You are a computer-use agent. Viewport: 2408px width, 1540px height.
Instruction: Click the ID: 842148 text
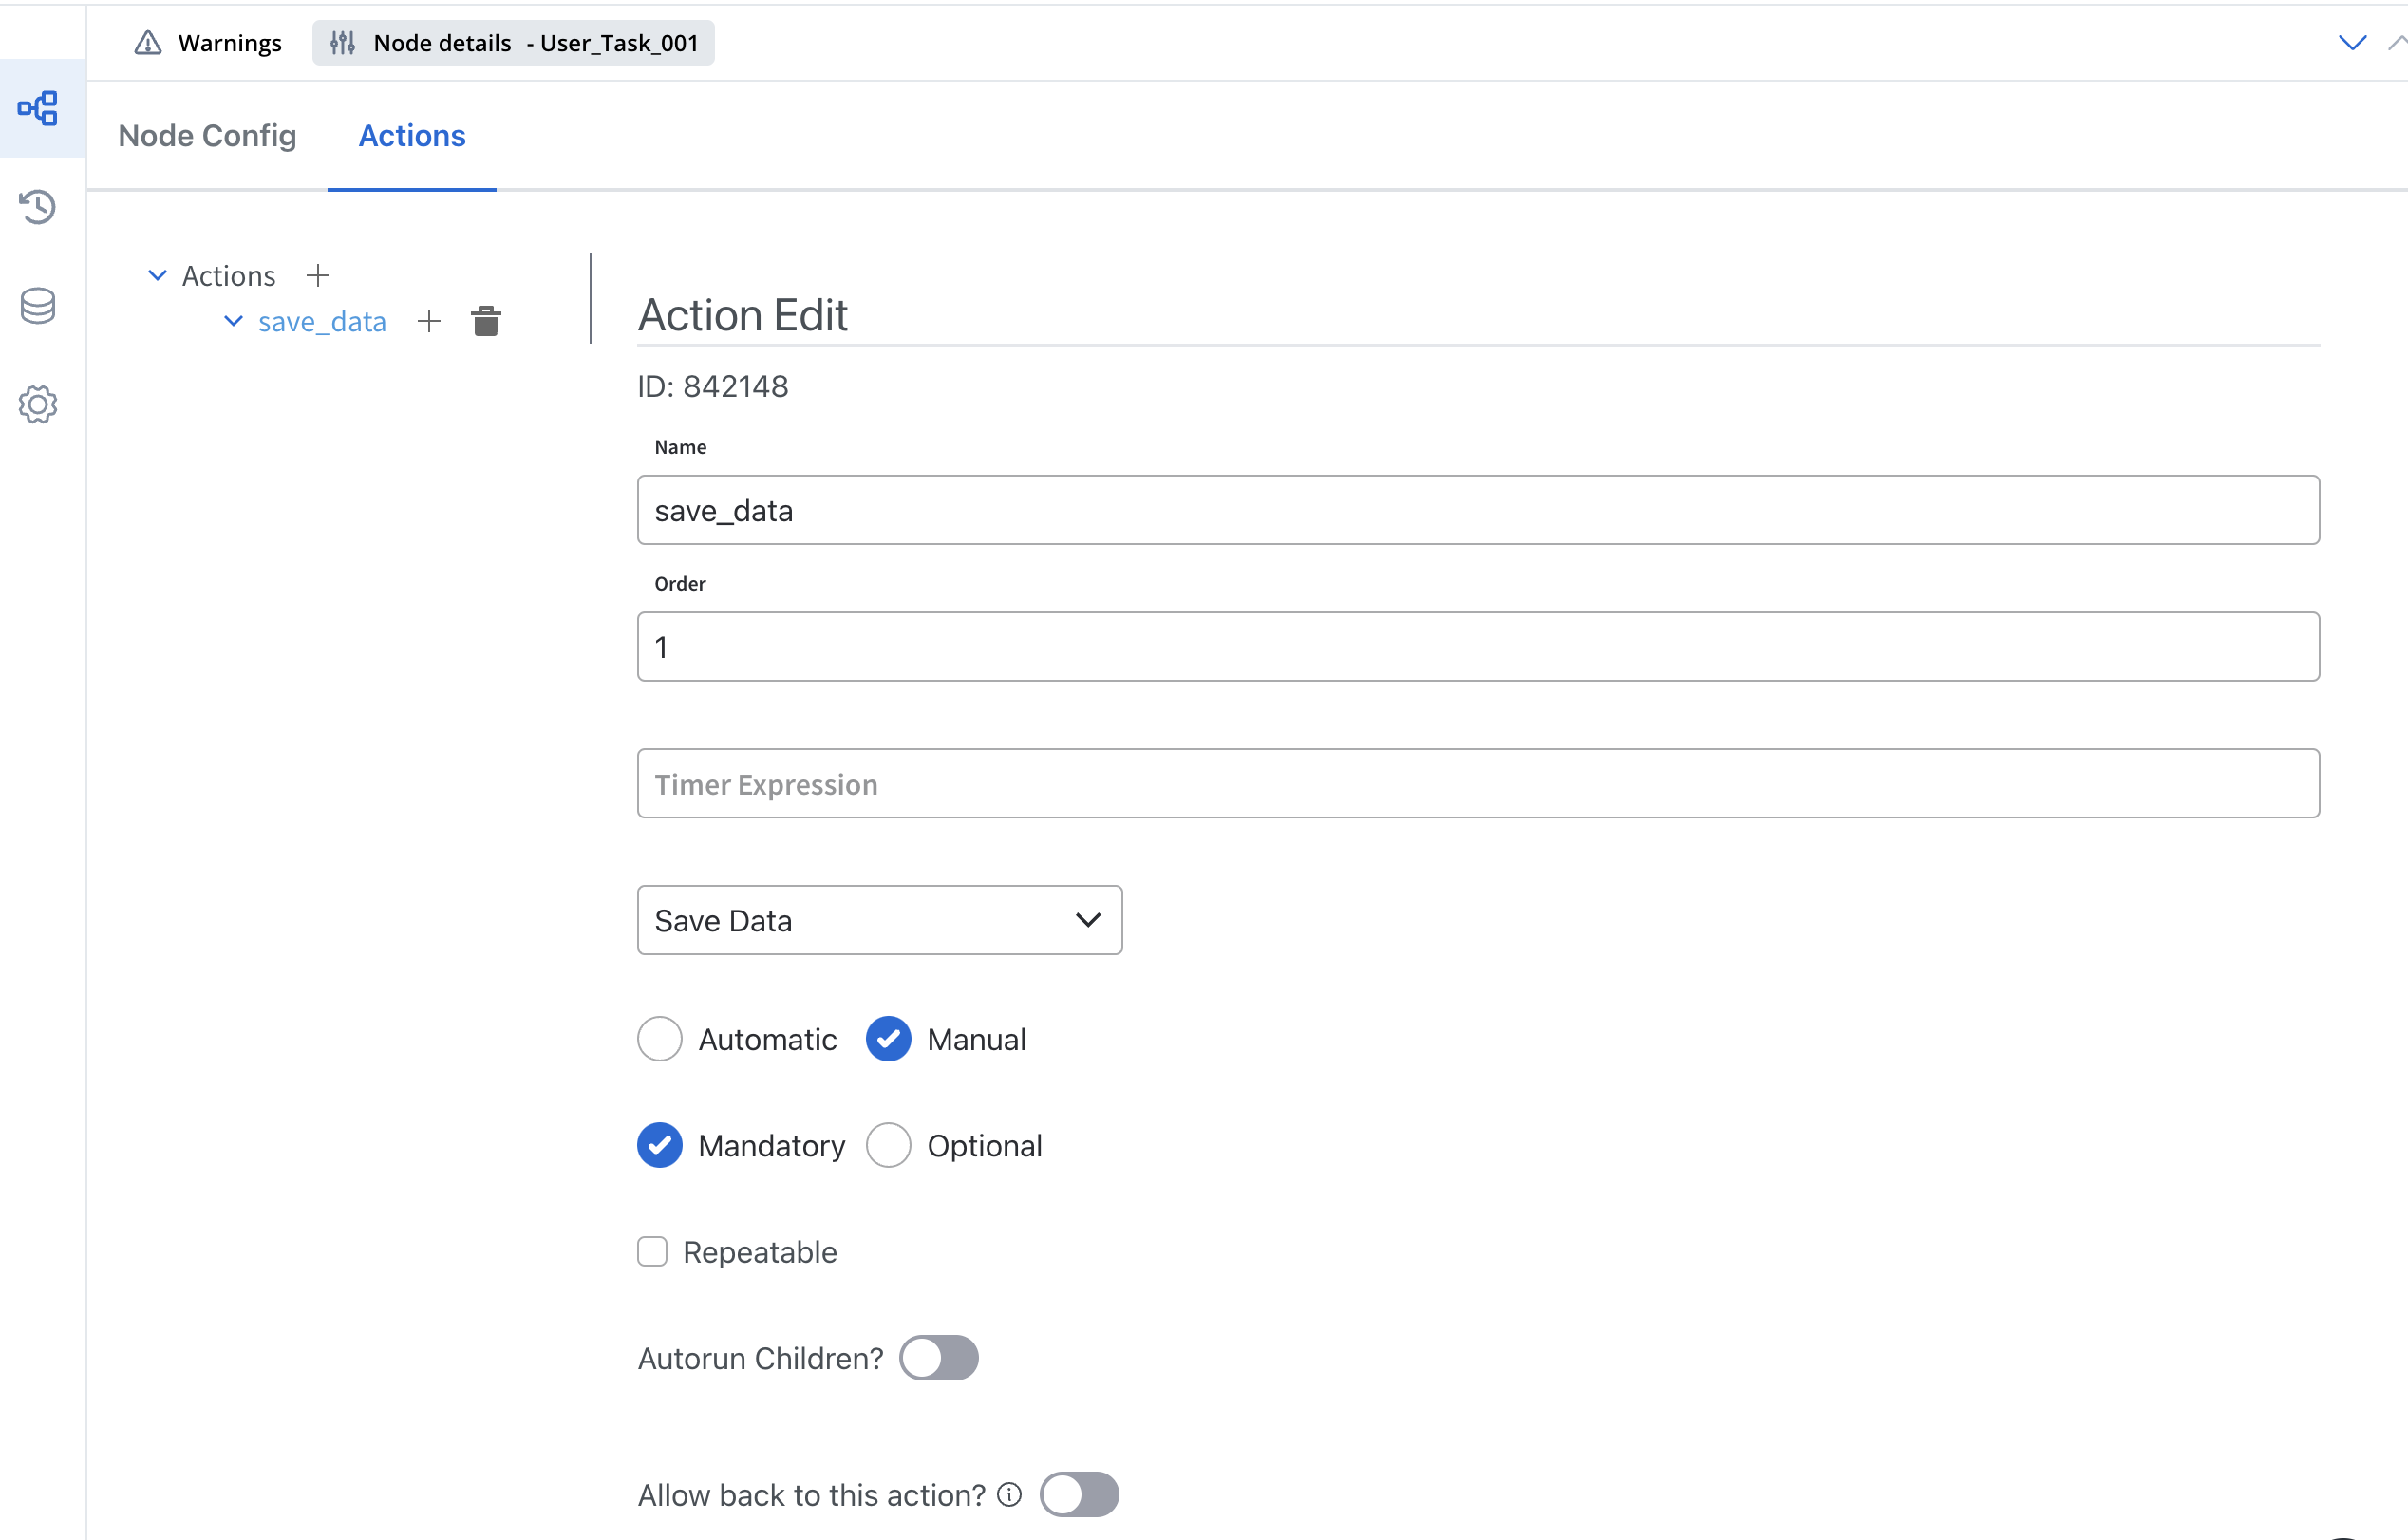coord(713,386)
